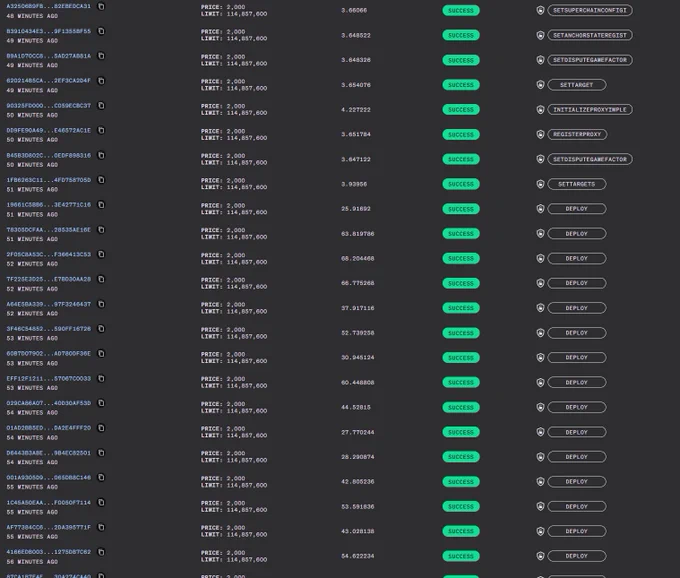This screenshot has width=680, height=578.
Task: Copy hash of the REGISTERPROXY transaction
Action: click(x=101, y=130)
